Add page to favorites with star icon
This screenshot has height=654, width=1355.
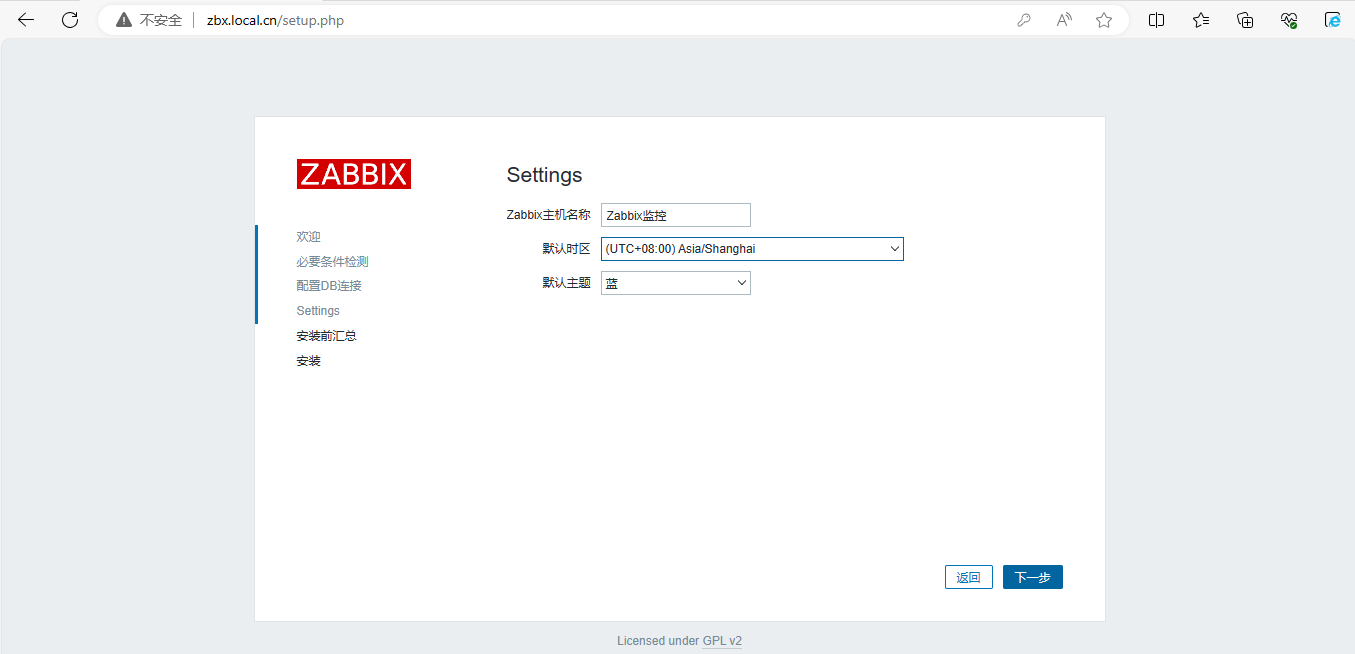1104,20
